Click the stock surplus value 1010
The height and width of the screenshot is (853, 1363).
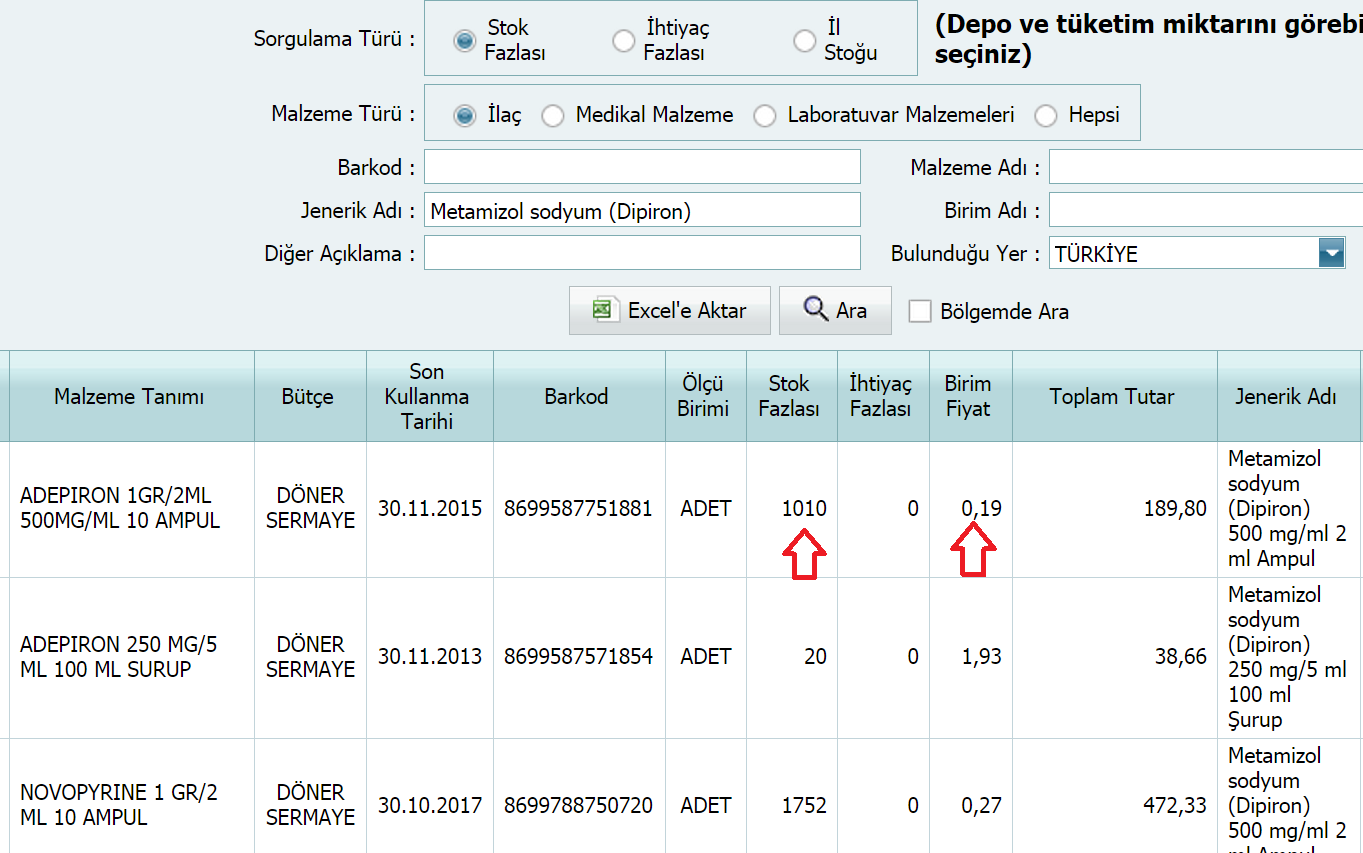(x=804, y=508)
